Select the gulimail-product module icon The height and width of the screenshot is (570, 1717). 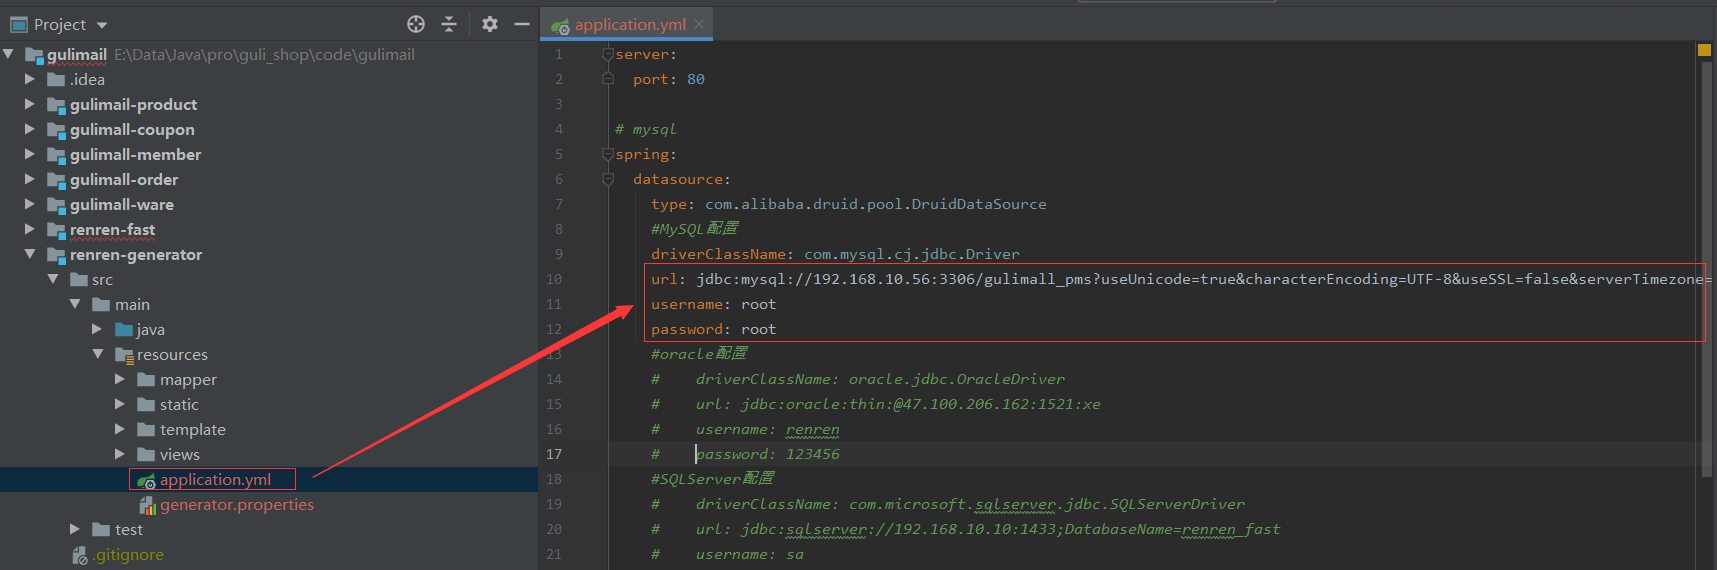pos(56,105)
